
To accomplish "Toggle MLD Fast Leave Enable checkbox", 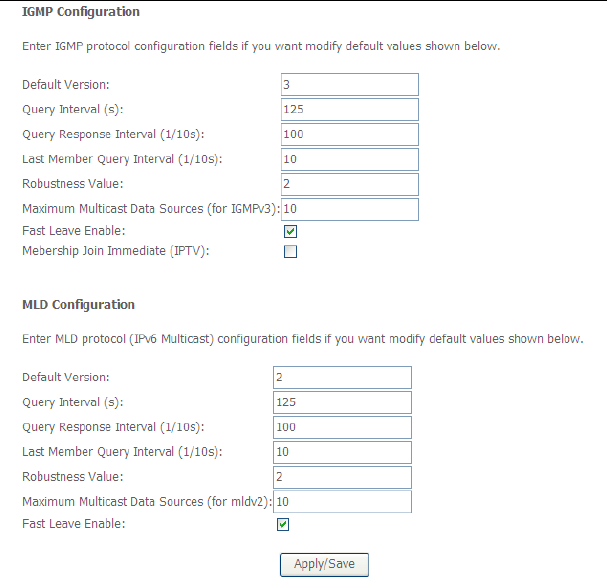I will click(283, 524).
